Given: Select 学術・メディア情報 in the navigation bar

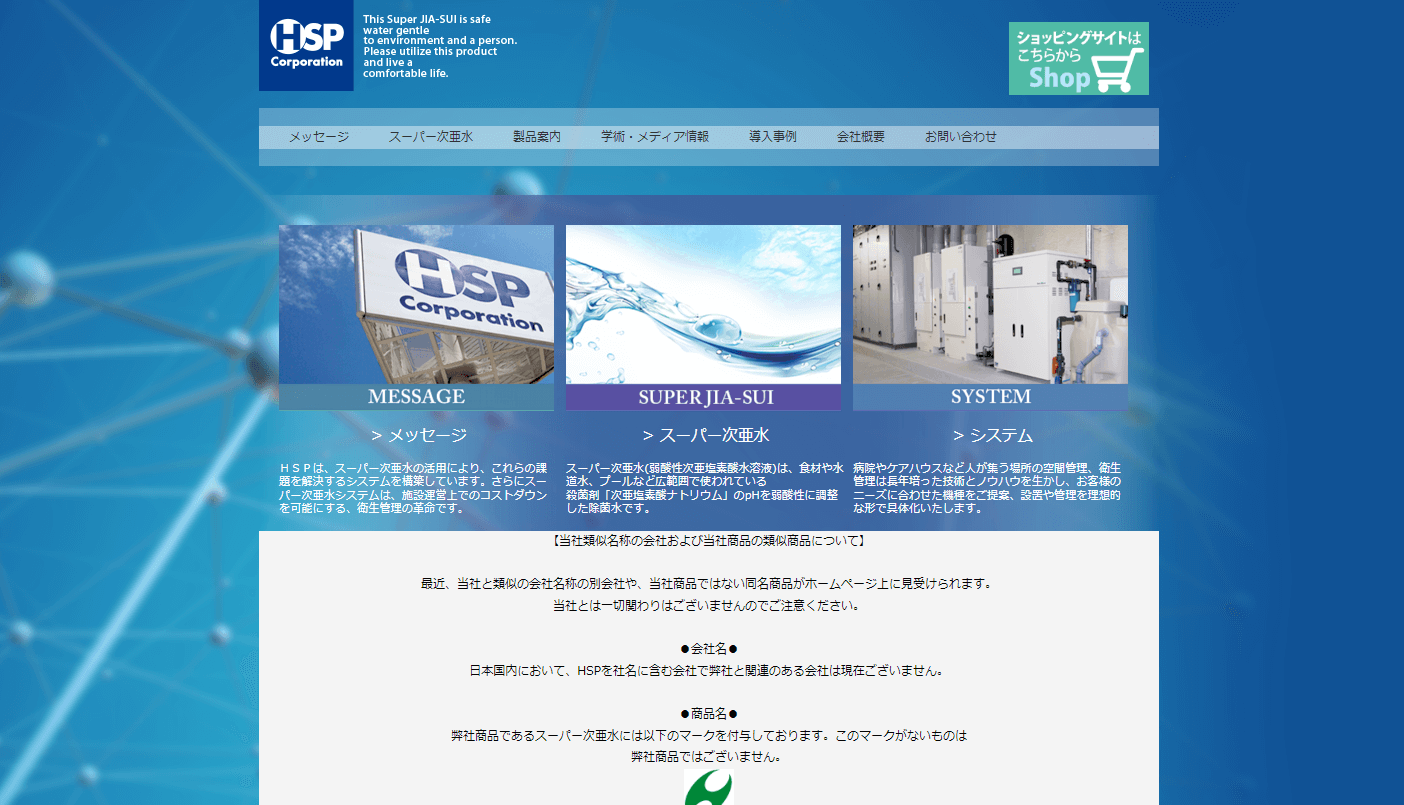Looking at the screenshot, I should 655,137.
